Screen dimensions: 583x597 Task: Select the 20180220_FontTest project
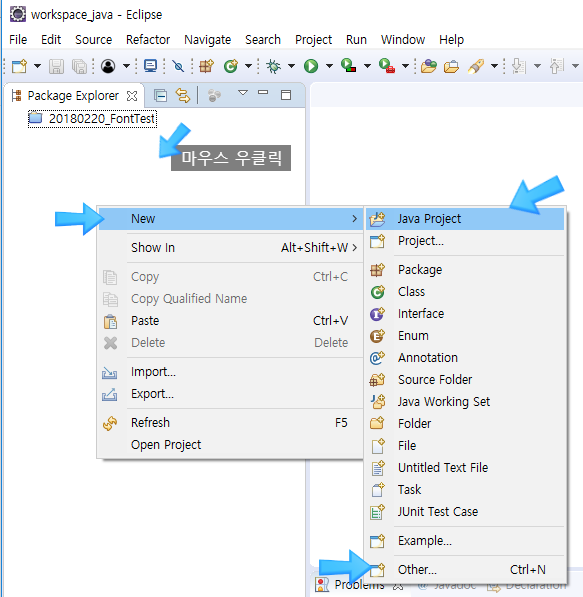[x=92, y=118]
